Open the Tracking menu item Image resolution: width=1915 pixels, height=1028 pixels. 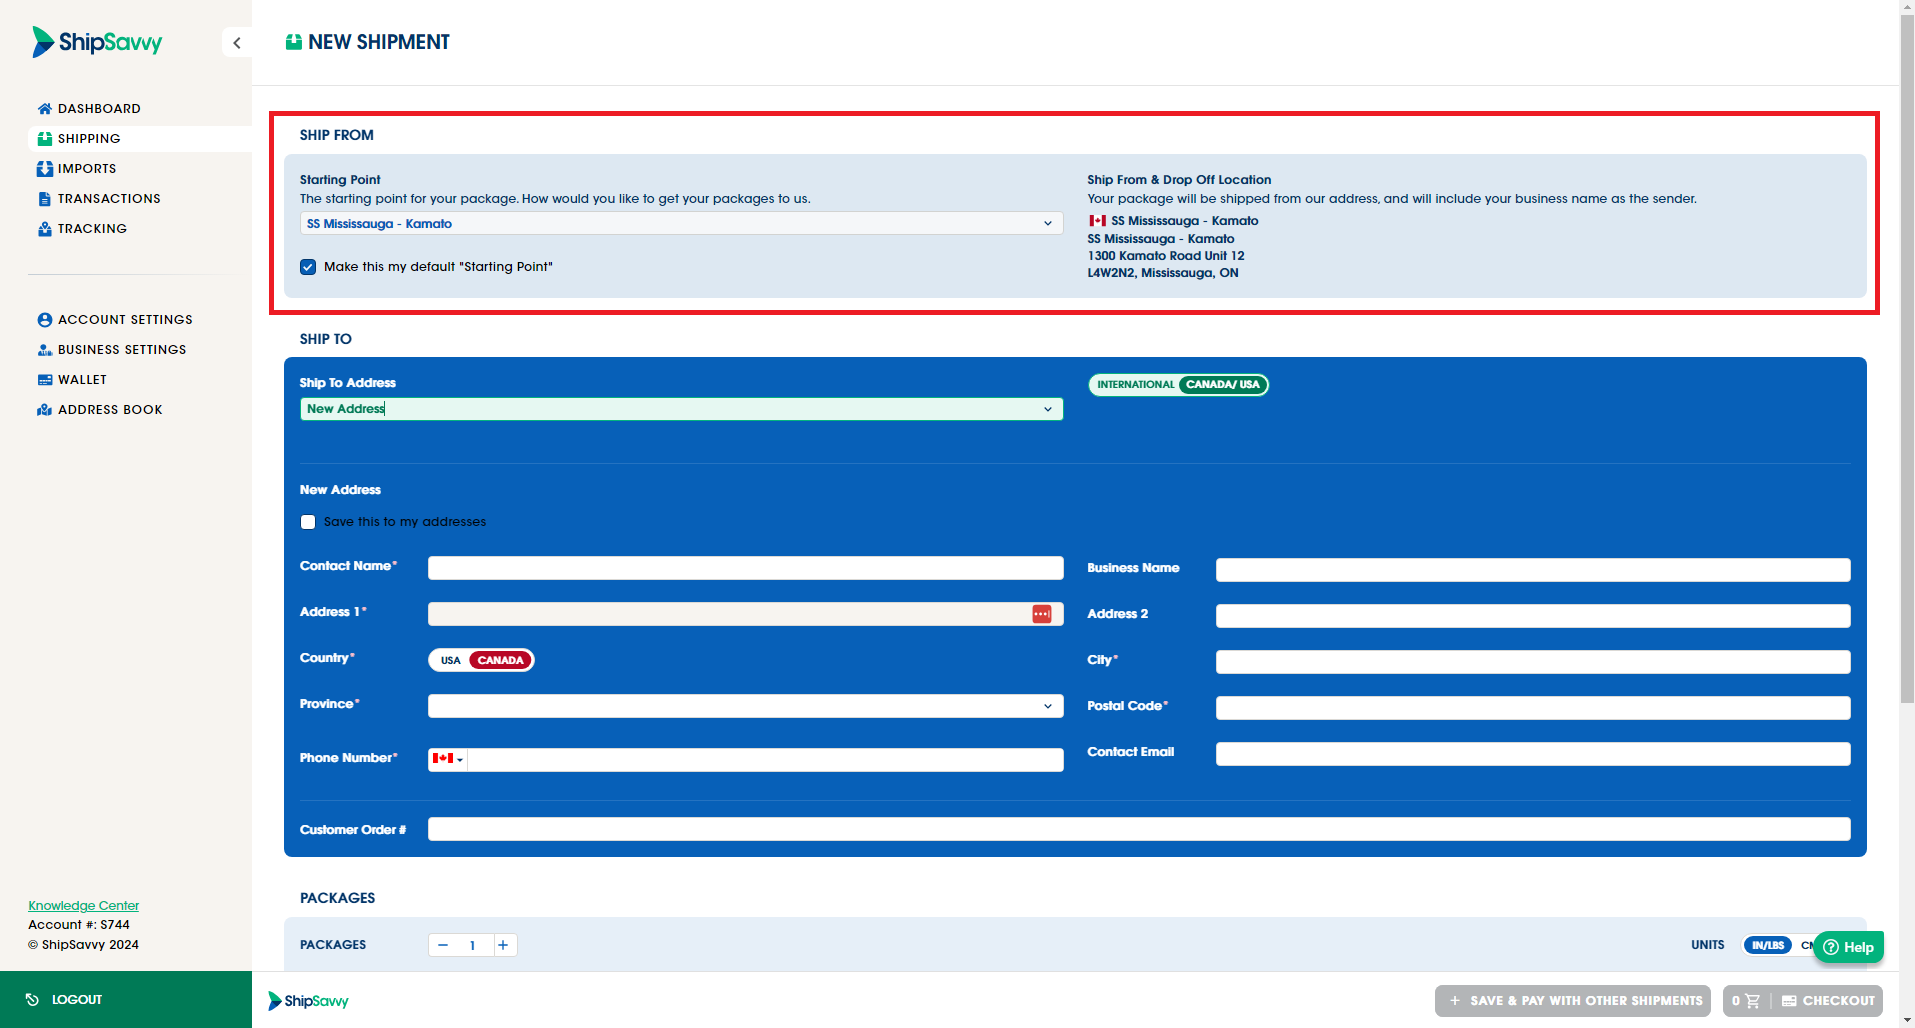click(x=92, y=229)
